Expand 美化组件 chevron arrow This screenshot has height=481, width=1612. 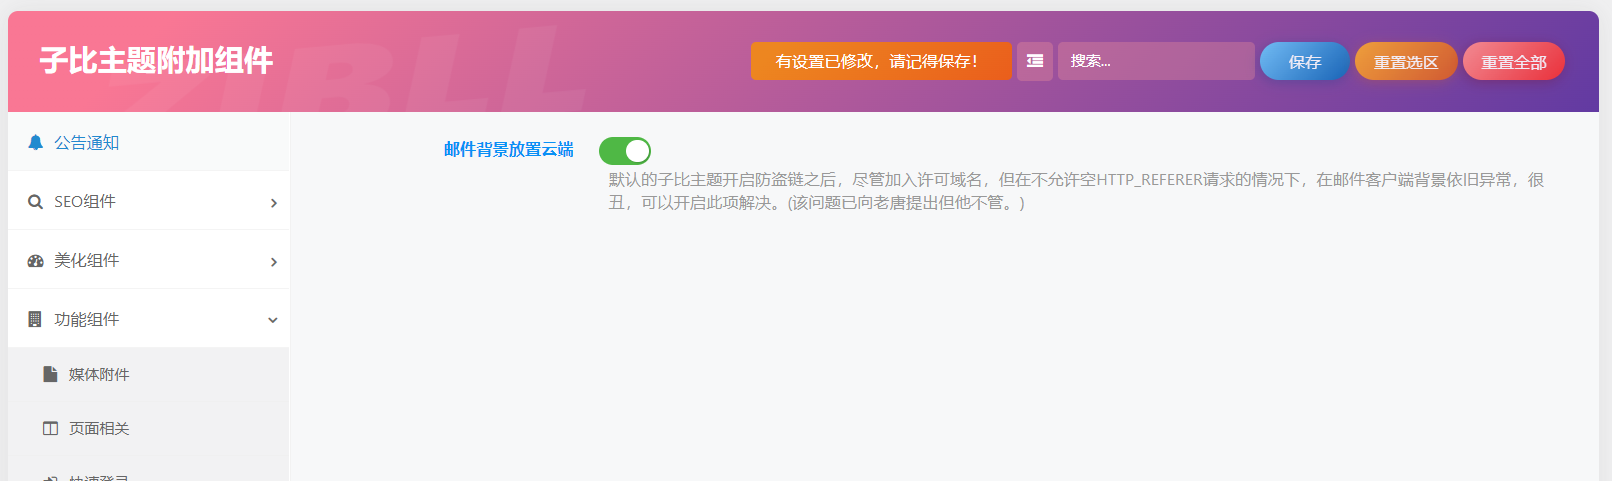(273, 261)
